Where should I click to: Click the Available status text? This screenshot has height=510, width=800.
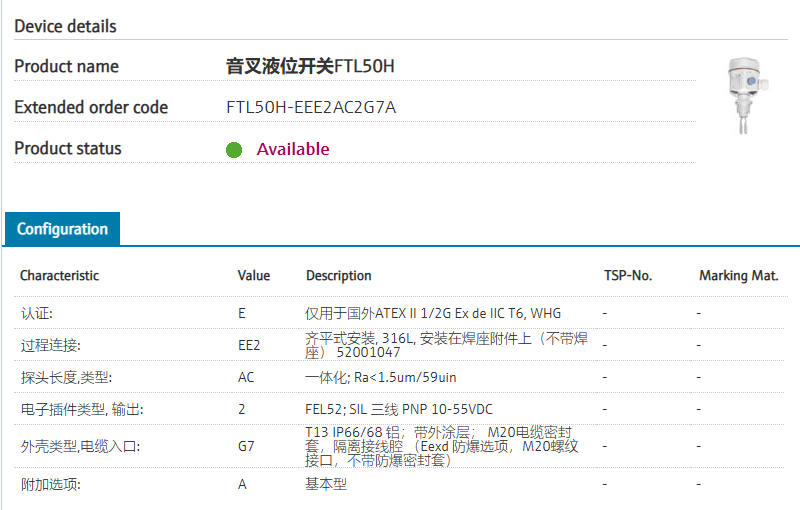click(293, 149)
